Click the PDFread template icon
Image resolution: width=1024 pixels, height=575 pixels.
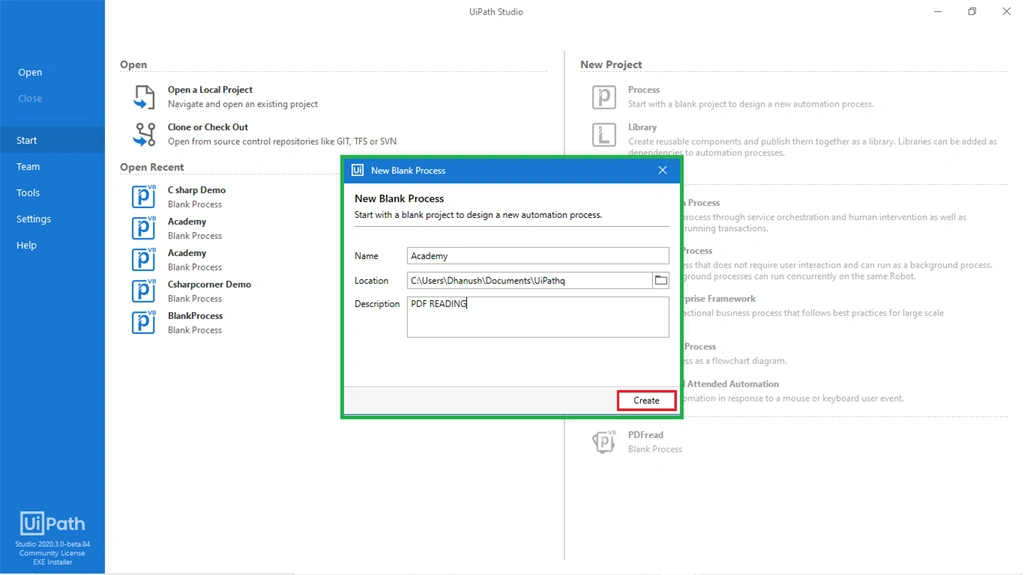tap(604, 442)
